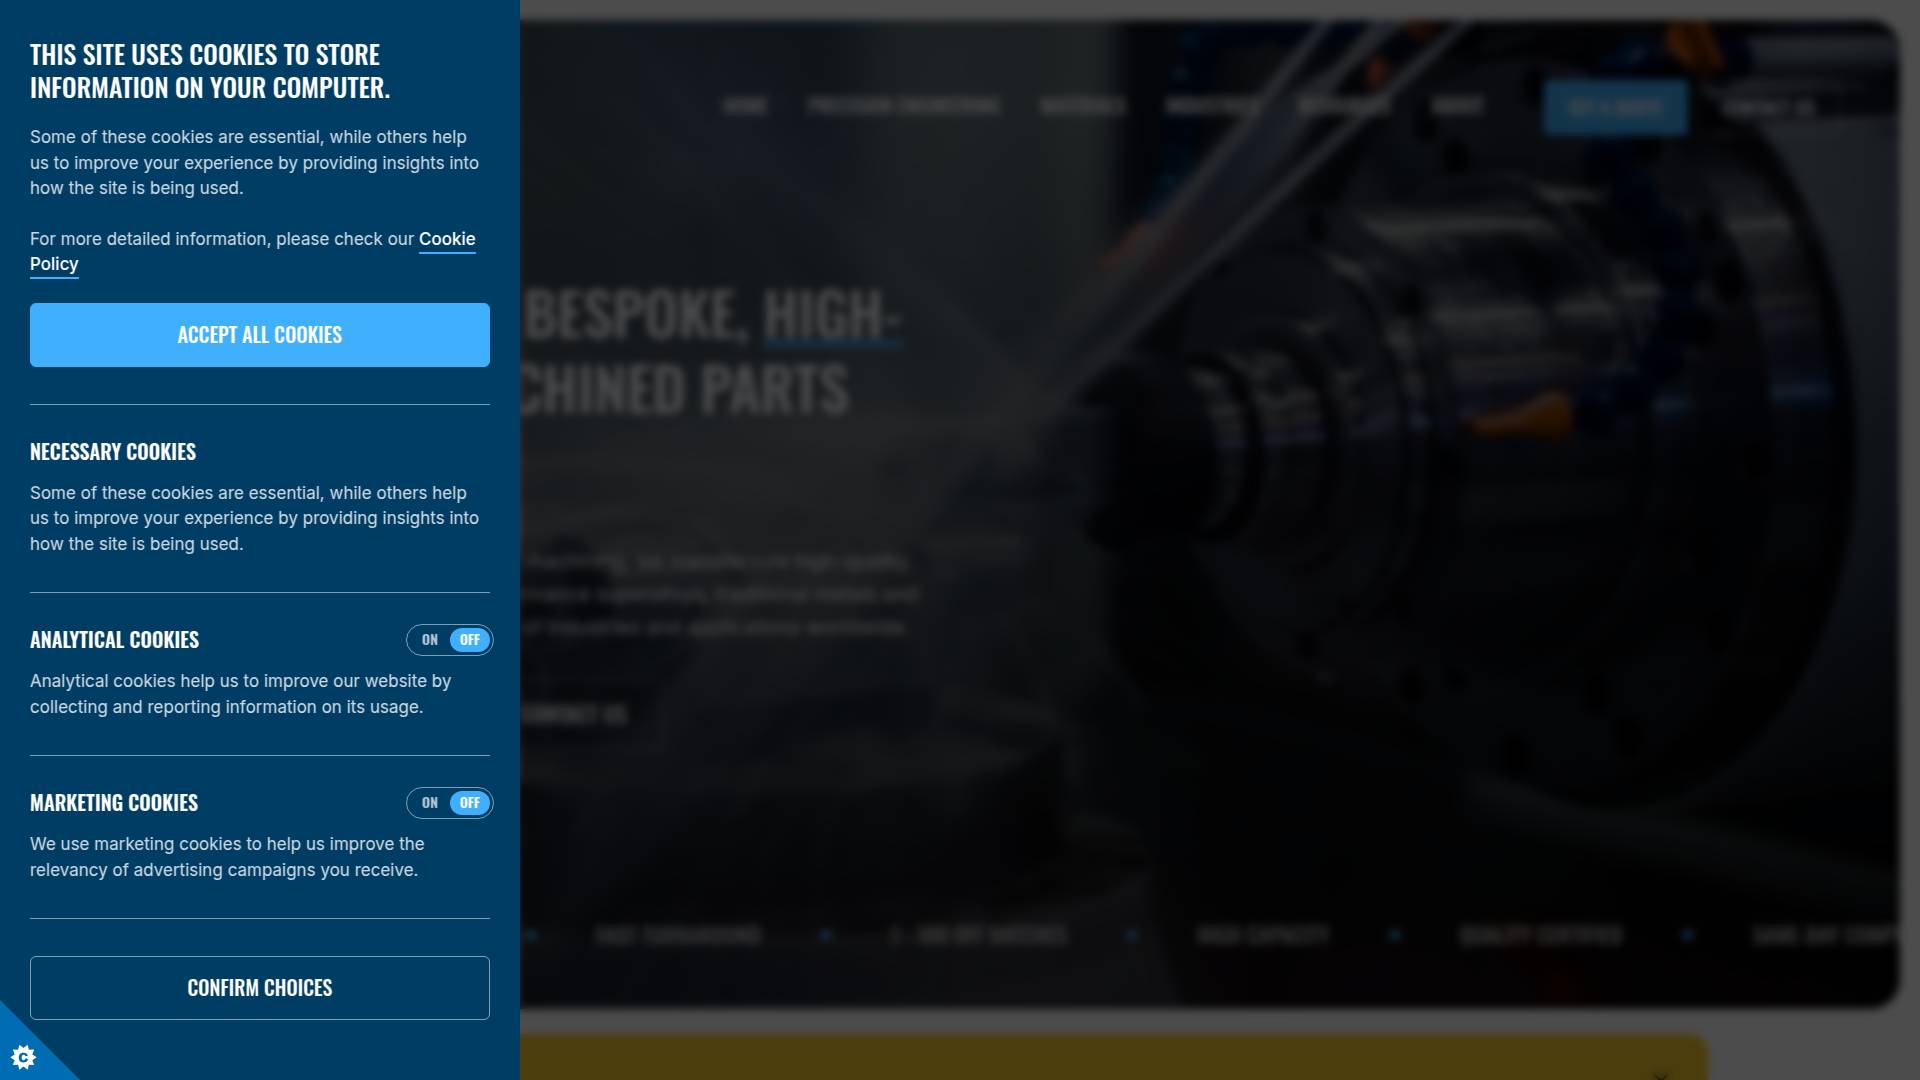Click the cookie settings gear icon
Image resolution: width=1920 pixels, height=1080 pixels.
pyautogui.click(x=23, y=1057)
